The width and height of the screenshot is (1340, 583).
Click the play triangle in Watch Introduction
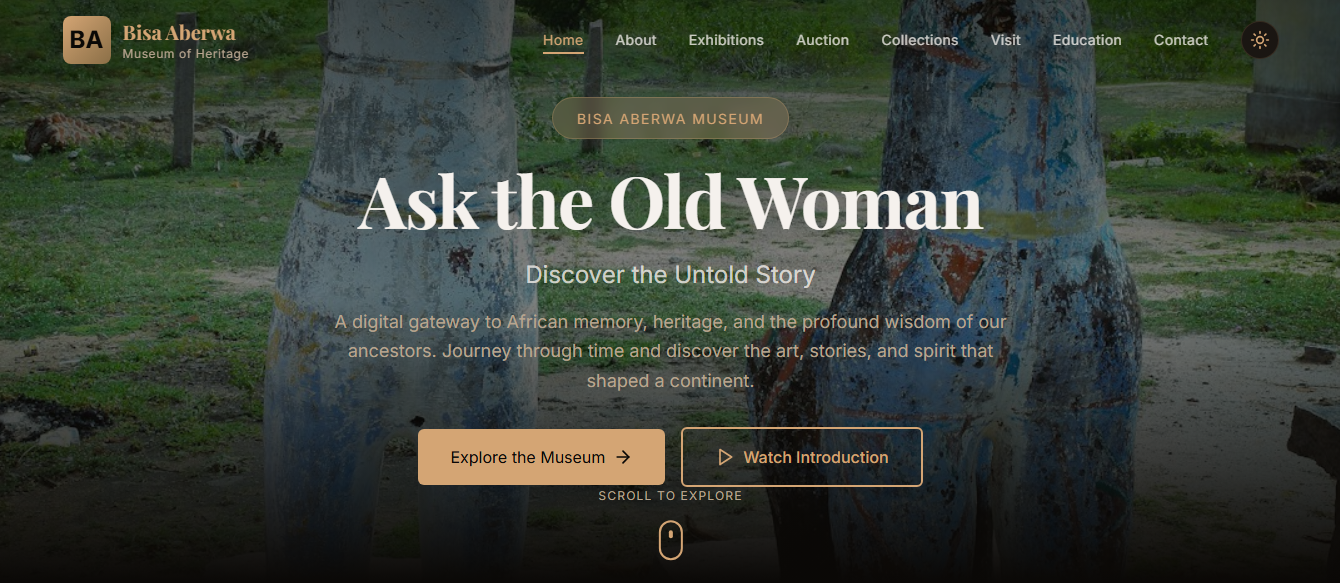725,457
